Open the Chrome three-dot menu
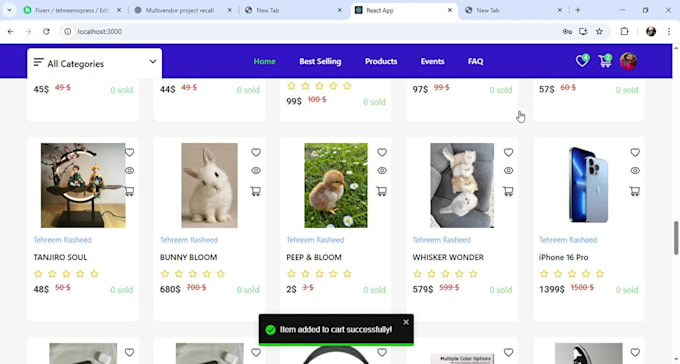 [669, 31]
